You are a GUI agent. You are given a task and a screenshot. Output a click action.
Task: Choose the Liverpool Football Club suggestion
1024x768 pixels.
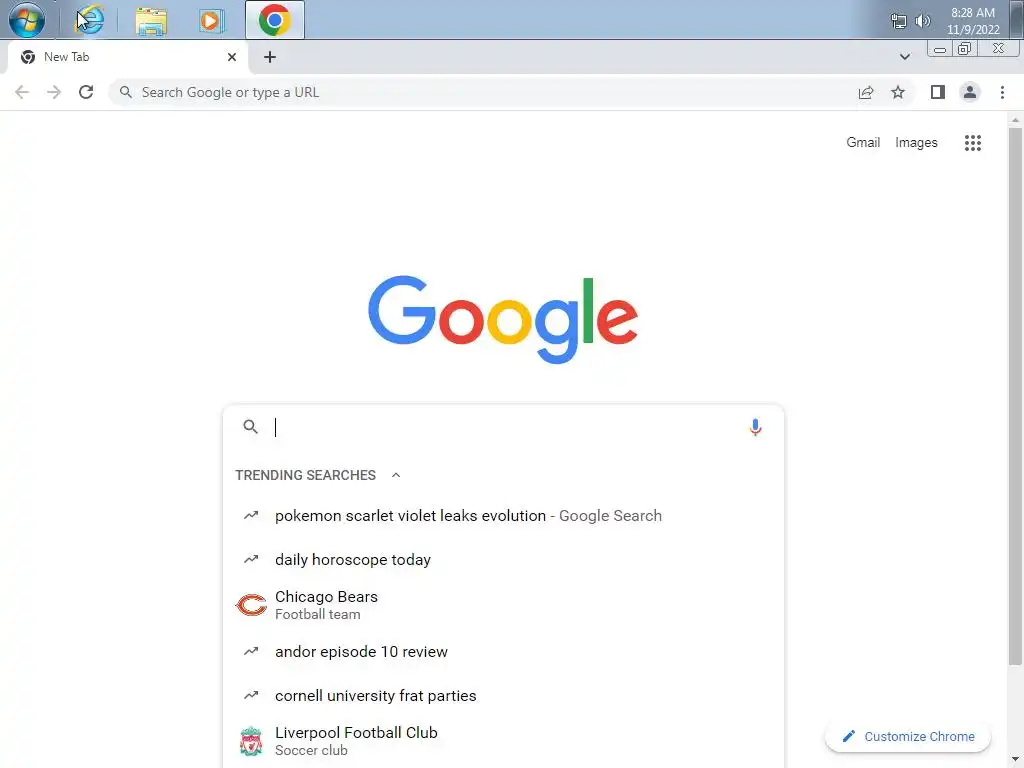(503, 741)
